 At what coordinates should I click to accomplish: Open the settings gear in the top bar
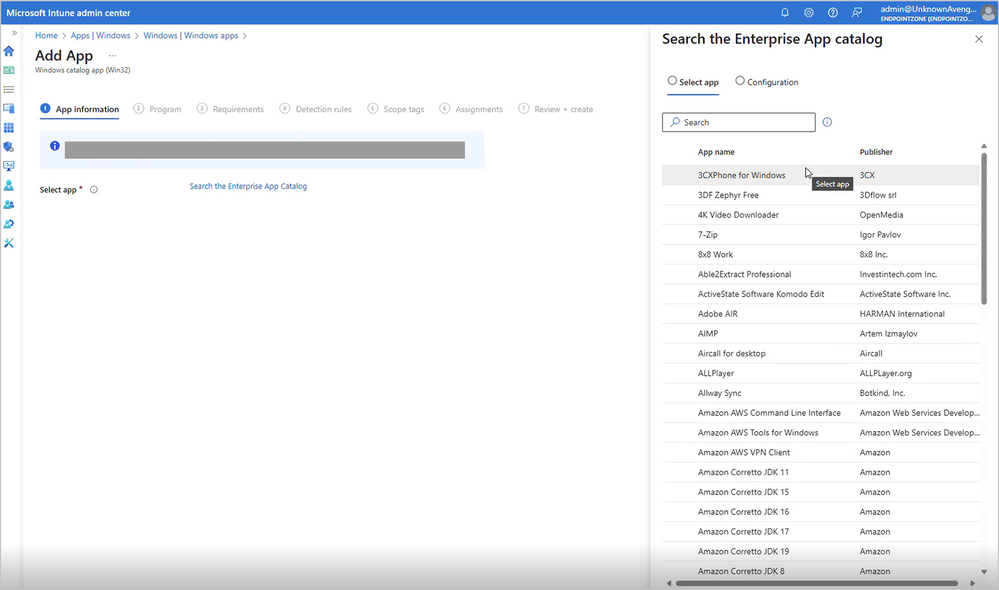click(809, 13)
